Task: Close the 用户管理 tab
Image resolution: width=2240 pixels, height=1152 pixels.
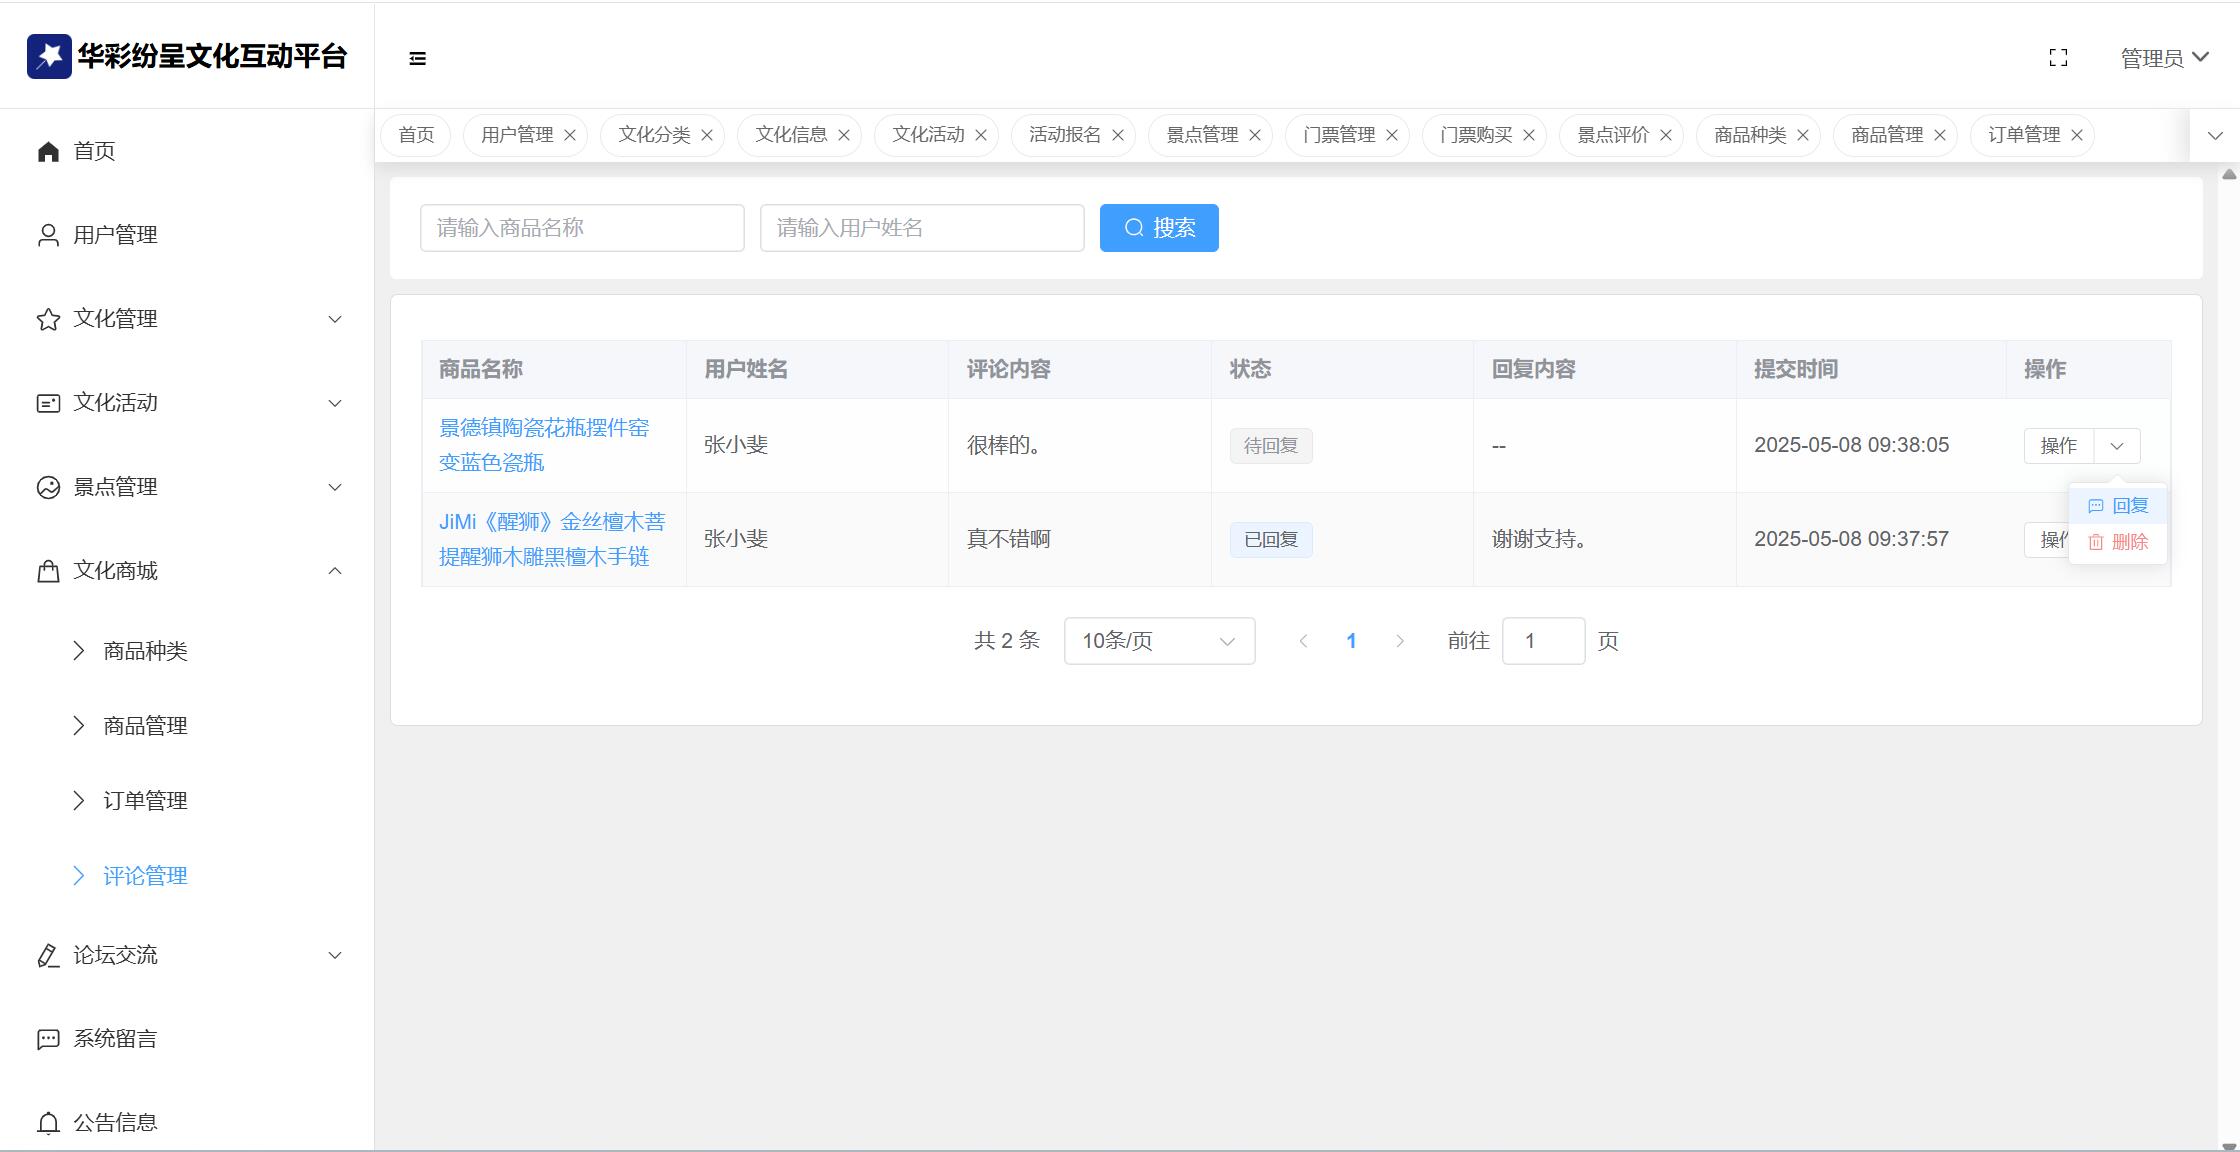Action: point(570,135)
